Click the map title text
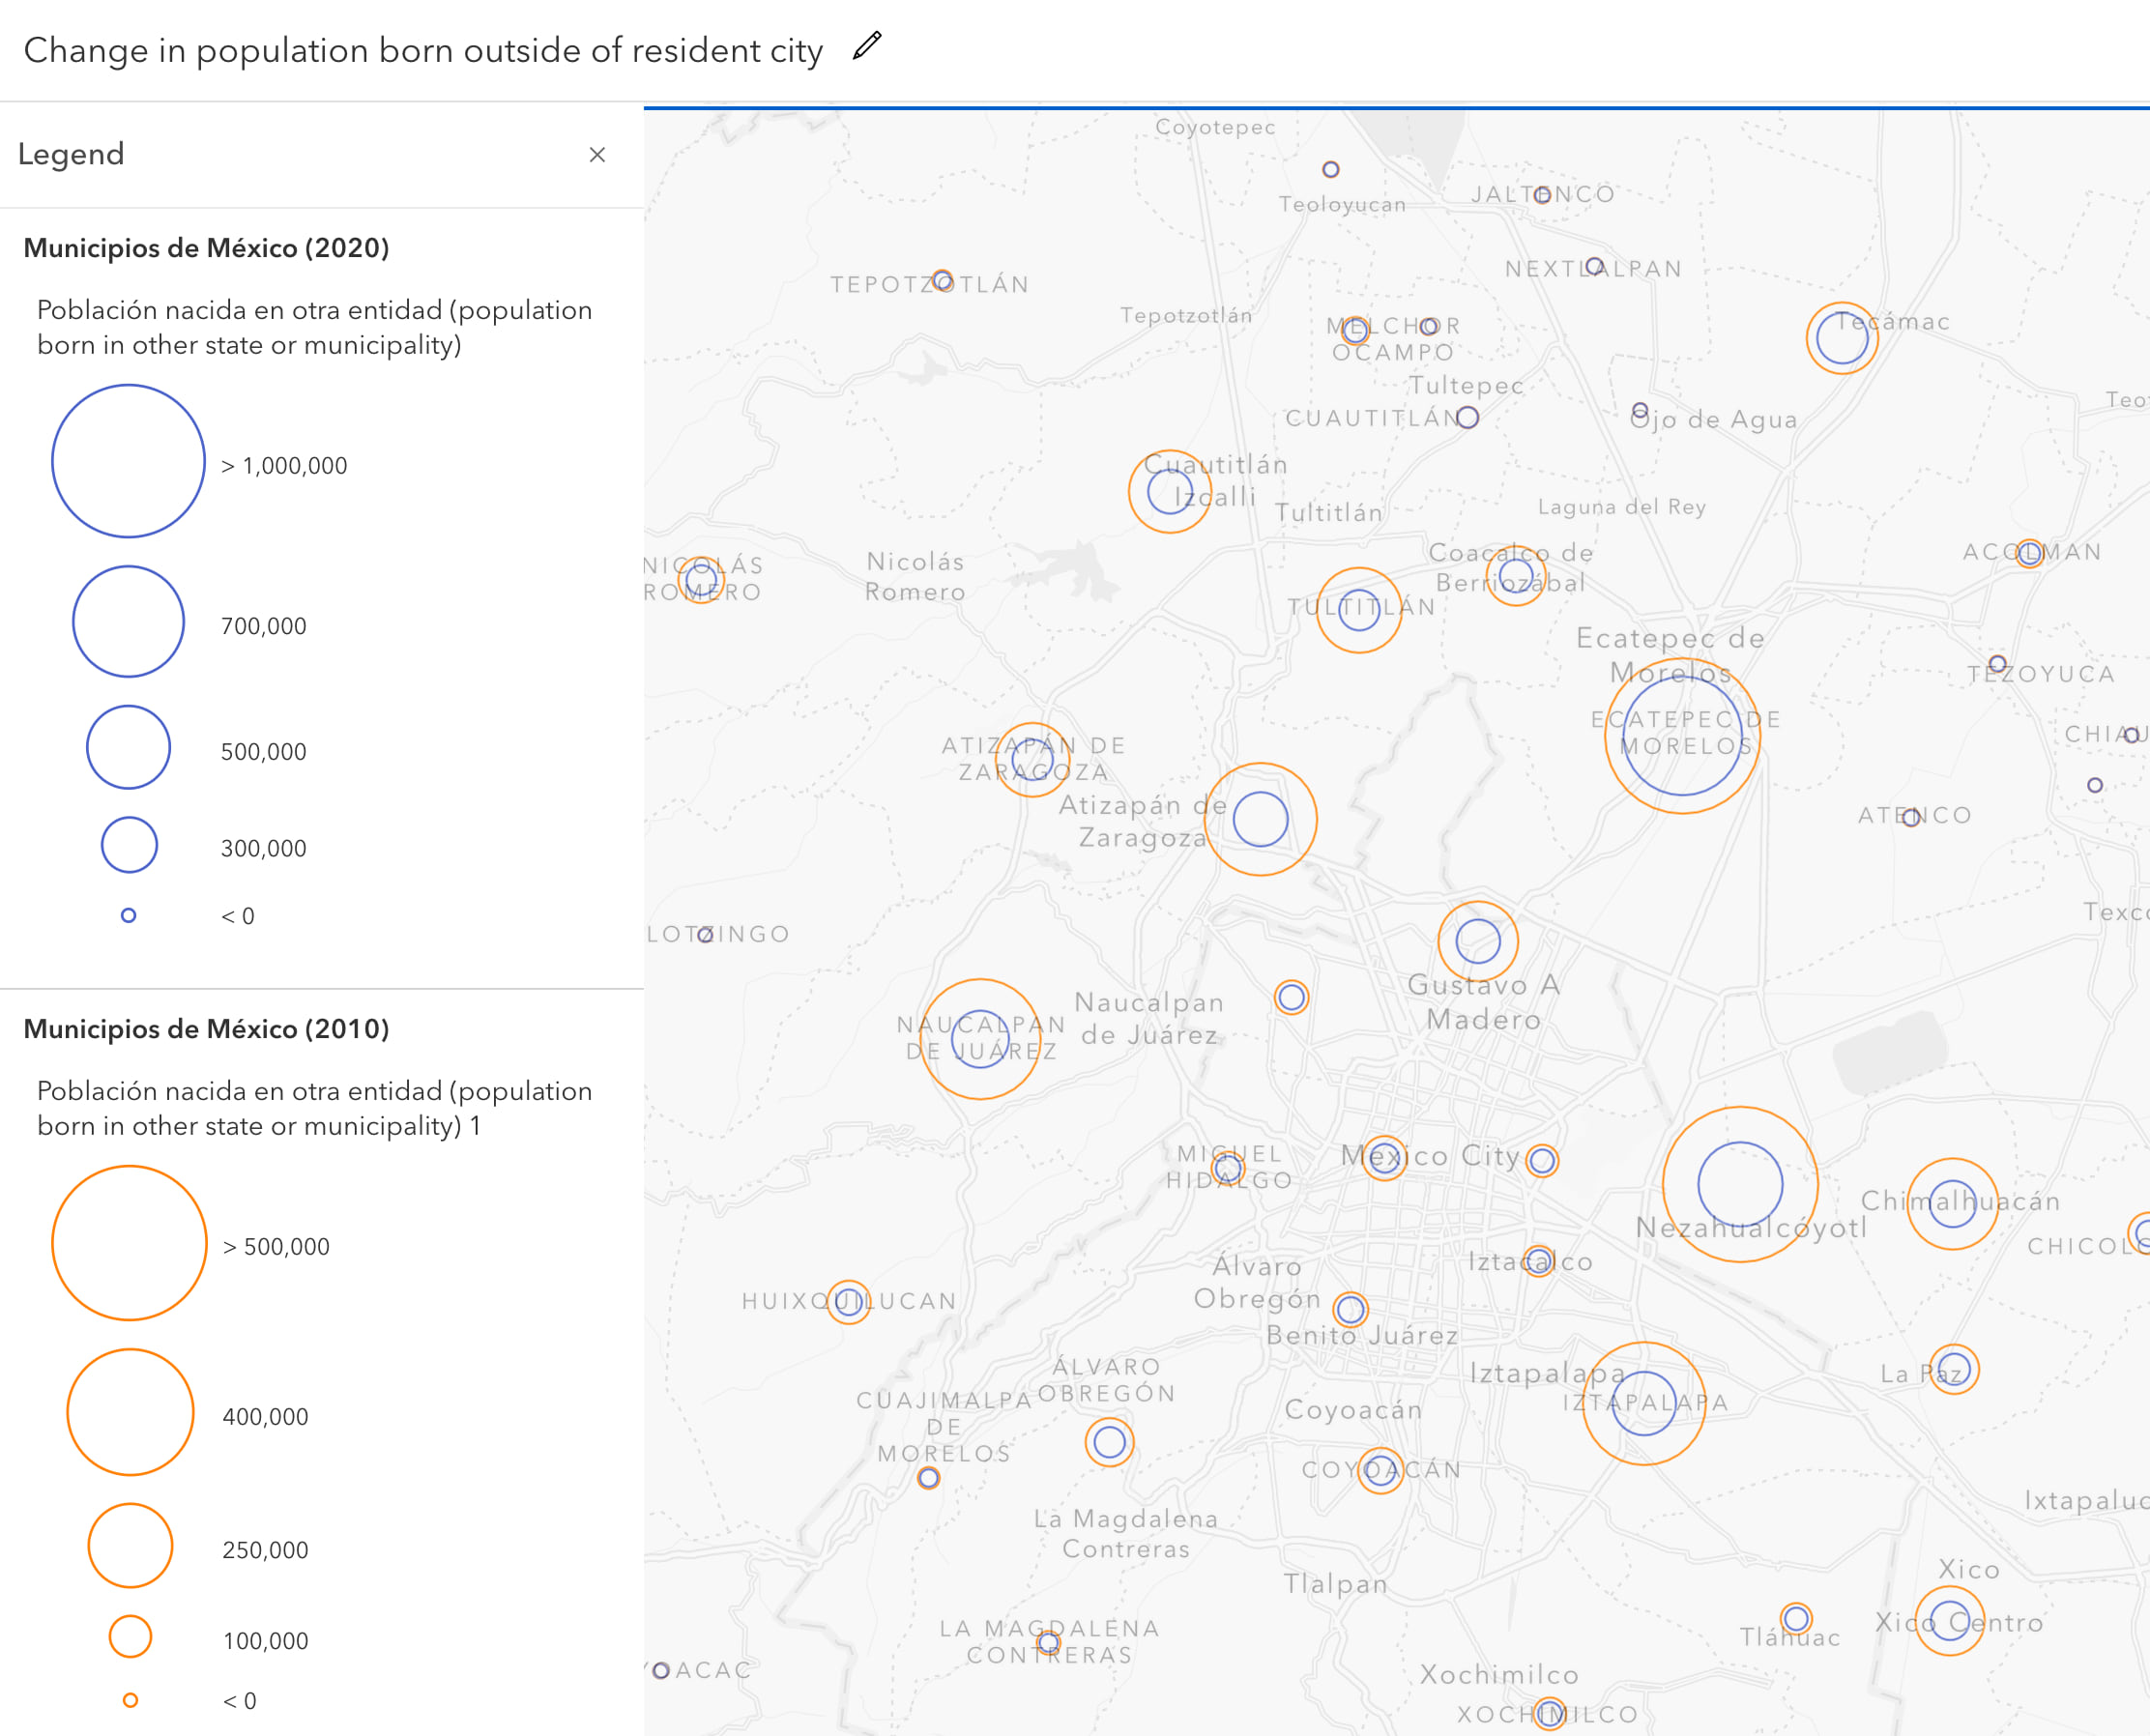2150x1736 pixels. (423, 50)
